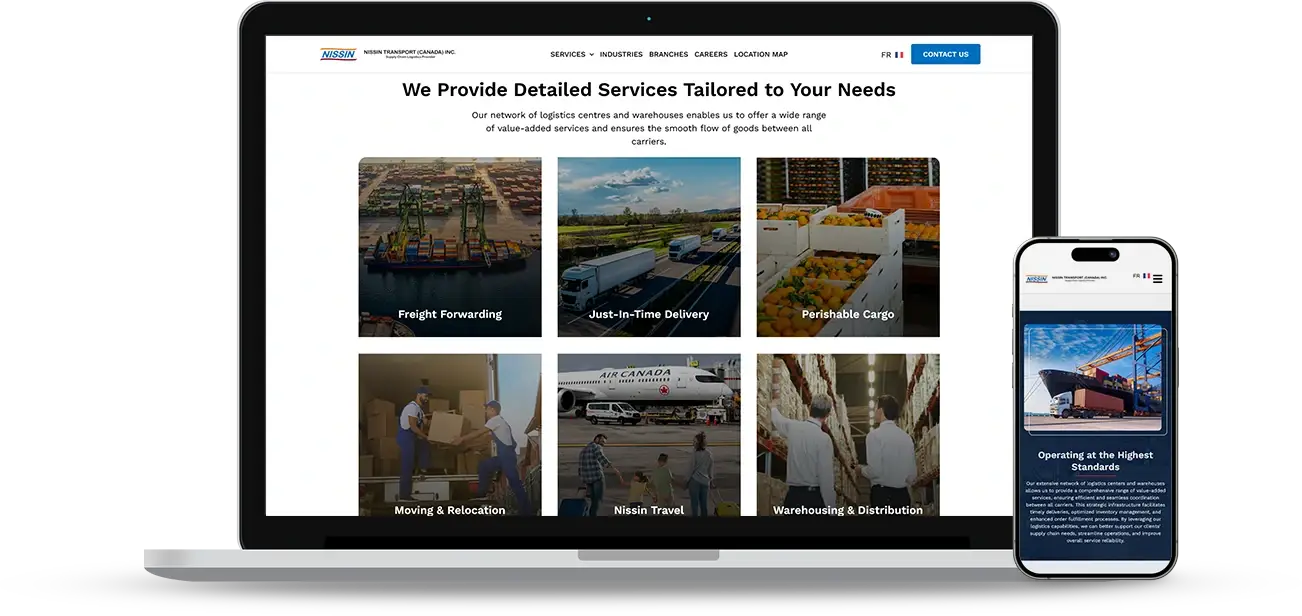
Task: Click the cargo ship image on the phone
Action: coord(1095,378)
